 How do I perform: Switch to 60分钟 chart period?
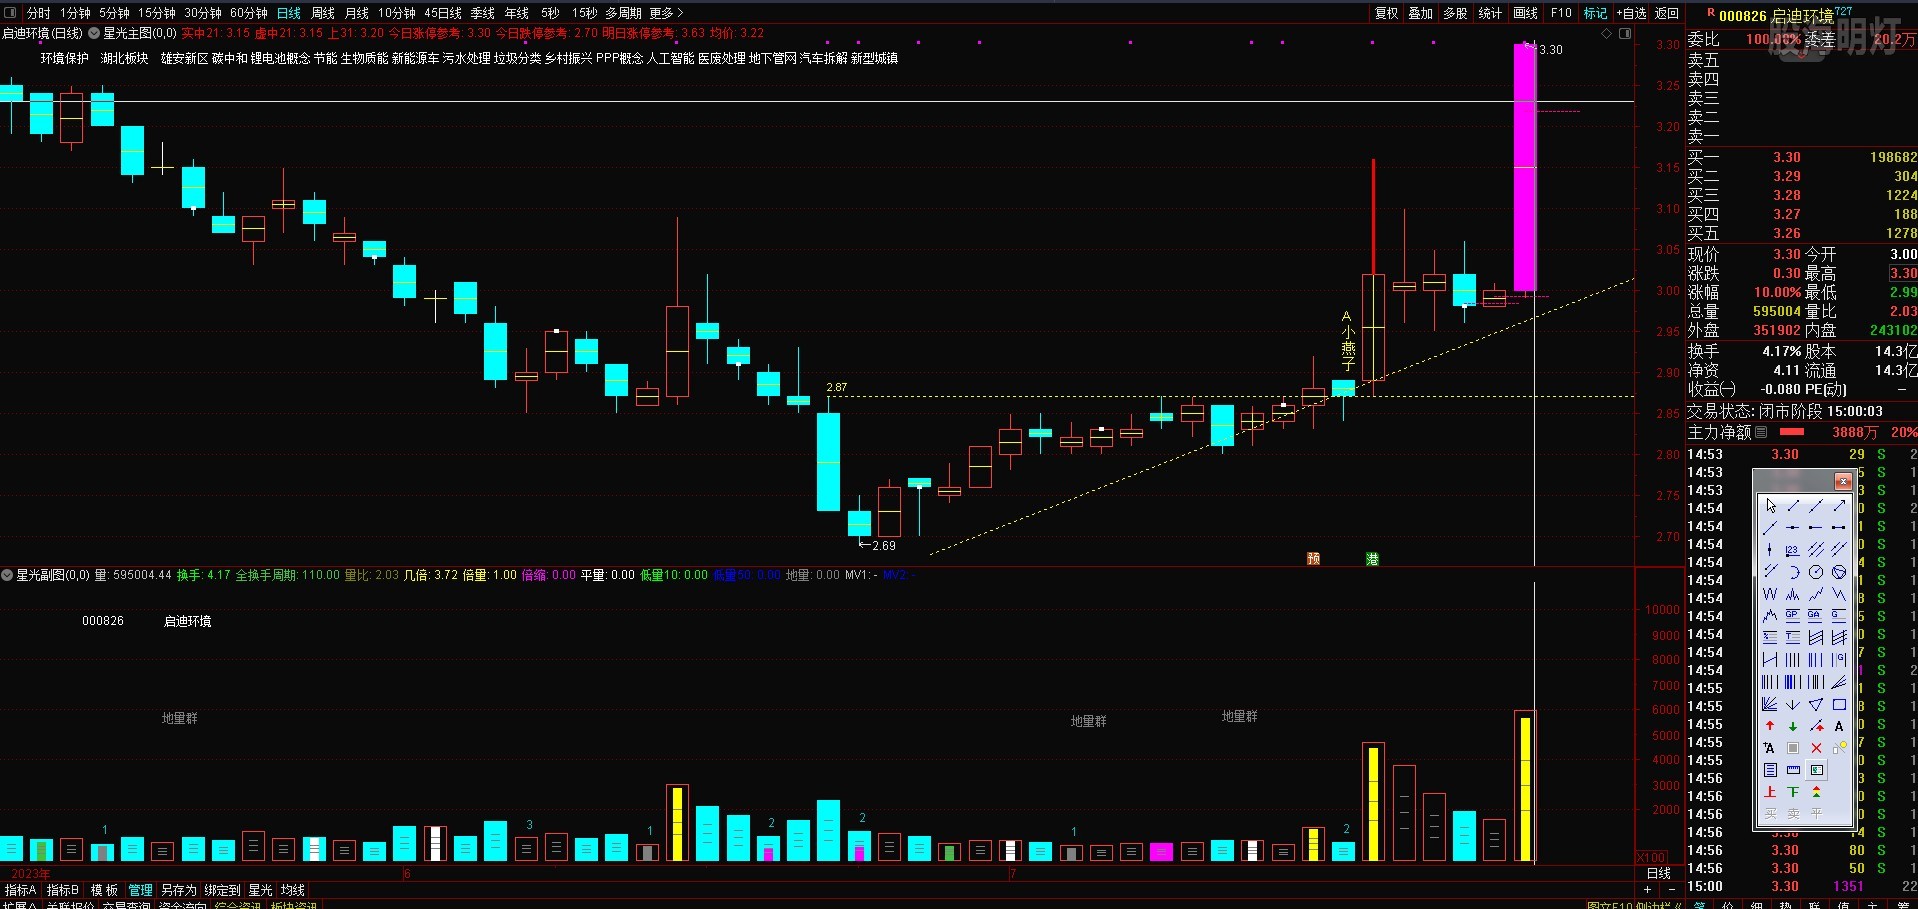pyautogui.click(x=248, y=13)
